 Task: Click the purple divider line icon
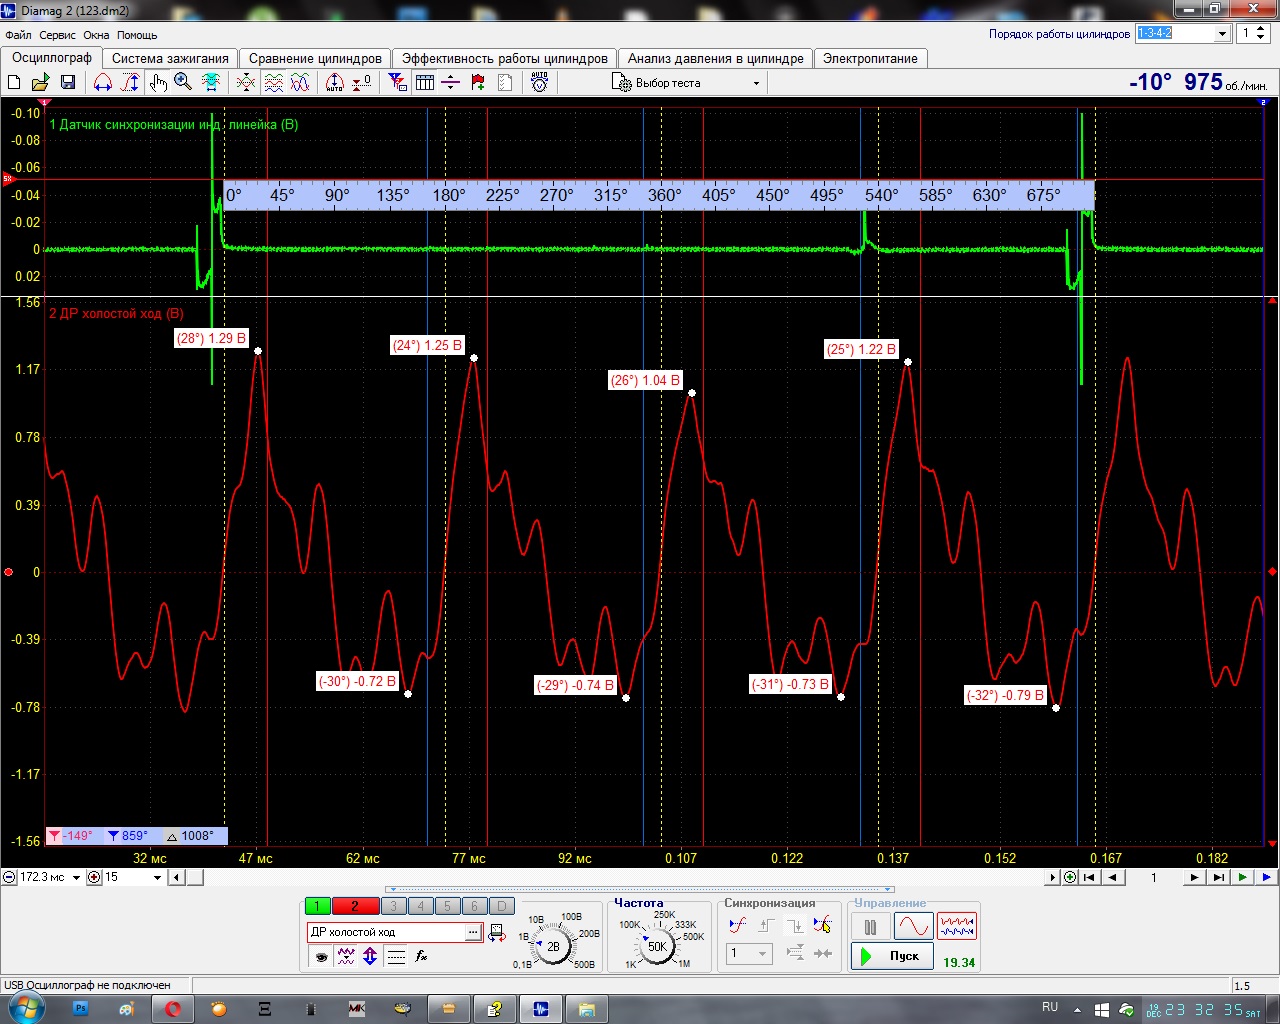(451, 83)
